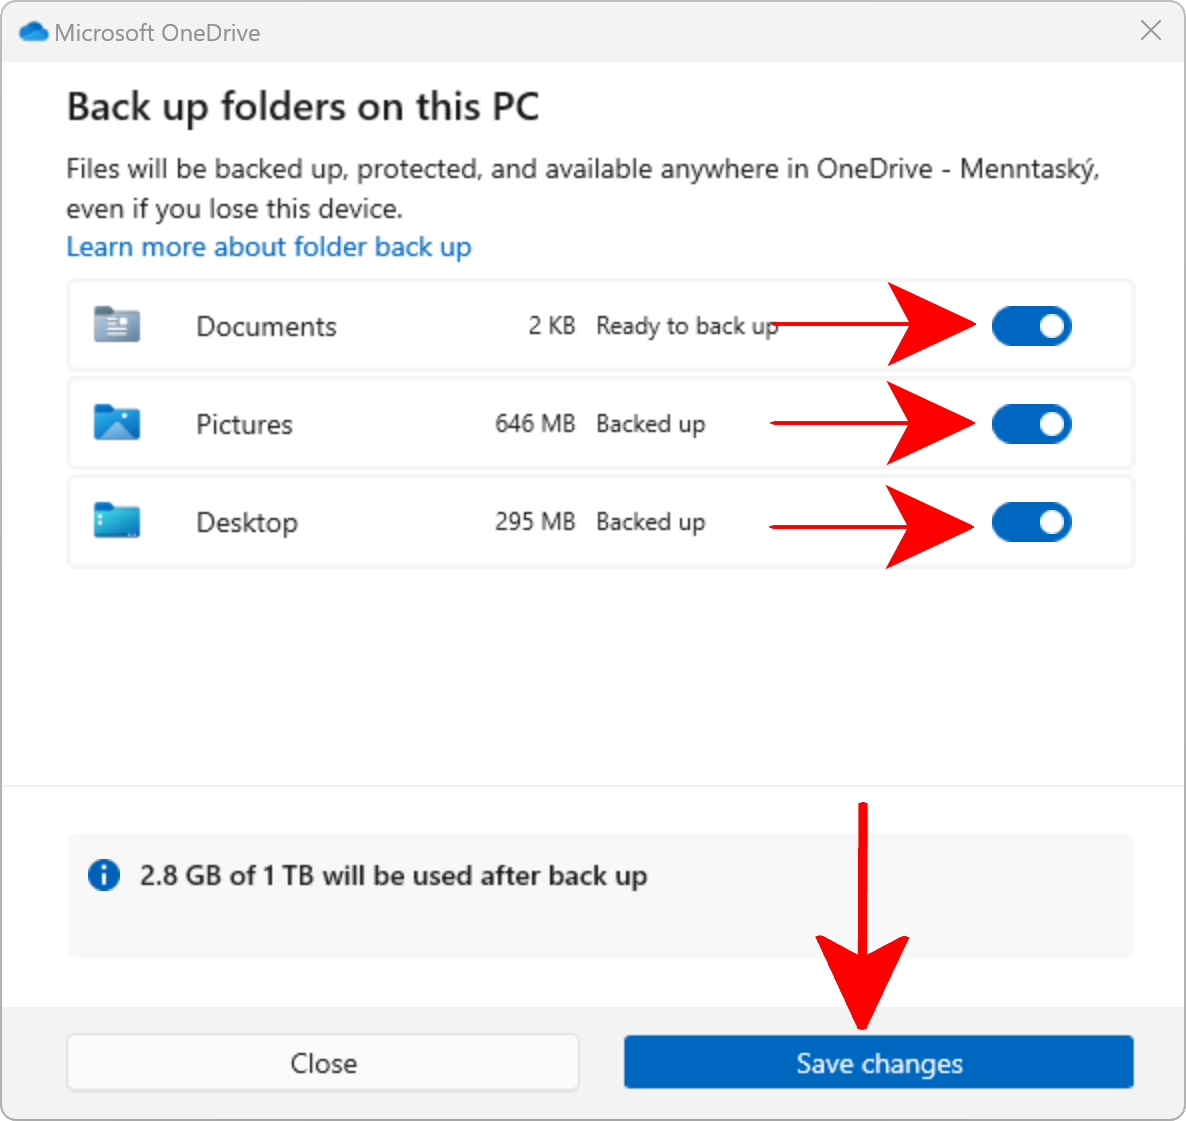Close the Microsoft OneDrive dialog window

point(1151,31)
